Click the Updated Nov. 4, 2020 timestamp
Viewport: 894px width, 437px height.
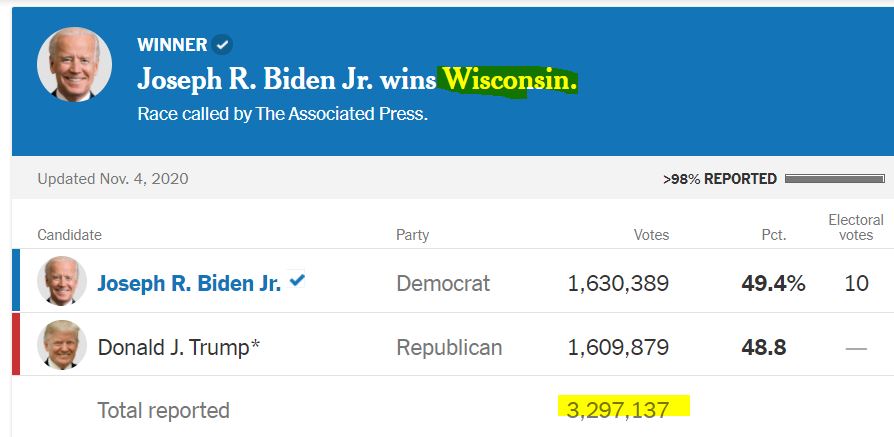(112, 179)
